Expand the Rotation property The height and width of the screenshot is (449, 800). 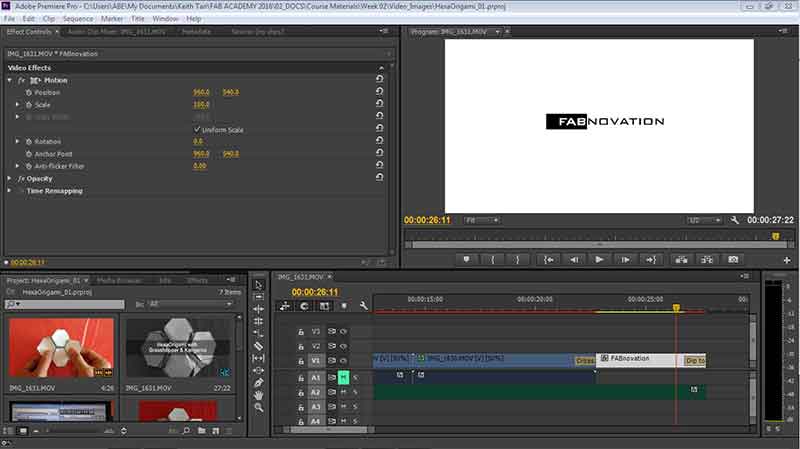[18, 141]
